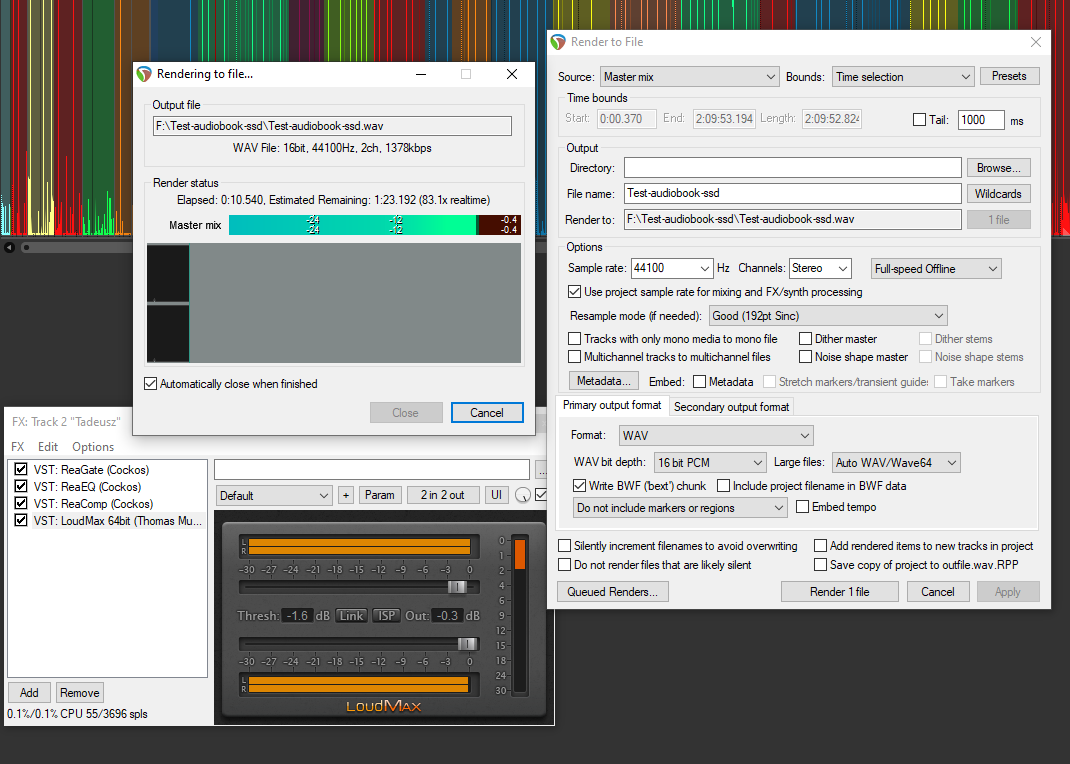The height and width of the screenshot is (764, 1070).
Task: Expand the Format dropdown set to WAV
Action: click(x=716, y=435)
